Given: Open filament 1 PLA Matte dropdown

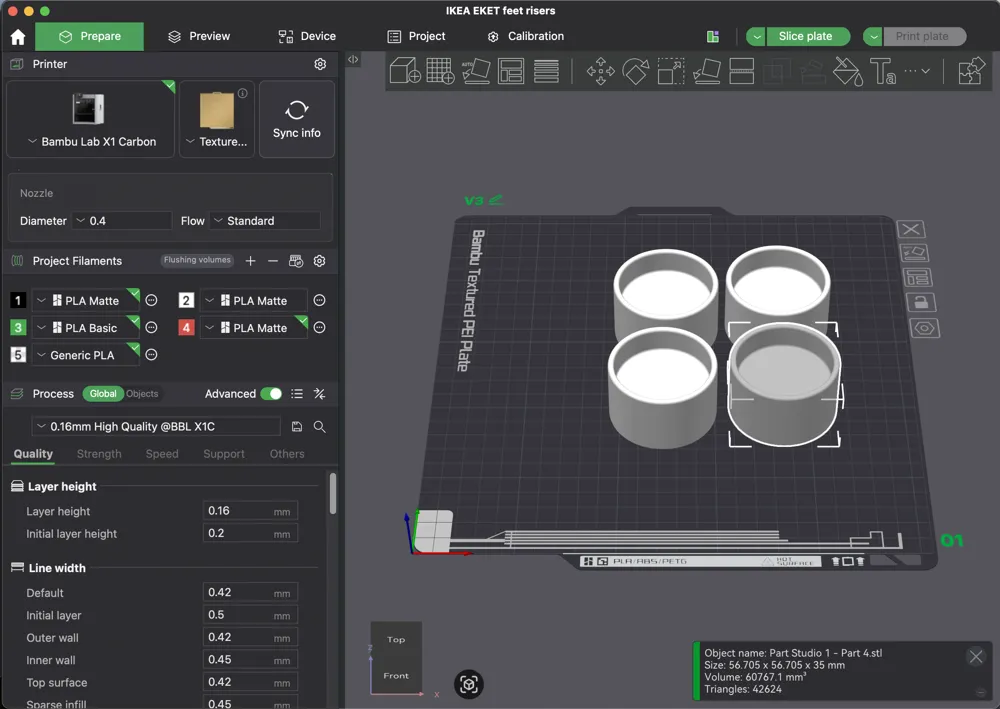Looking at the screenshot, I should click(85, 300).
